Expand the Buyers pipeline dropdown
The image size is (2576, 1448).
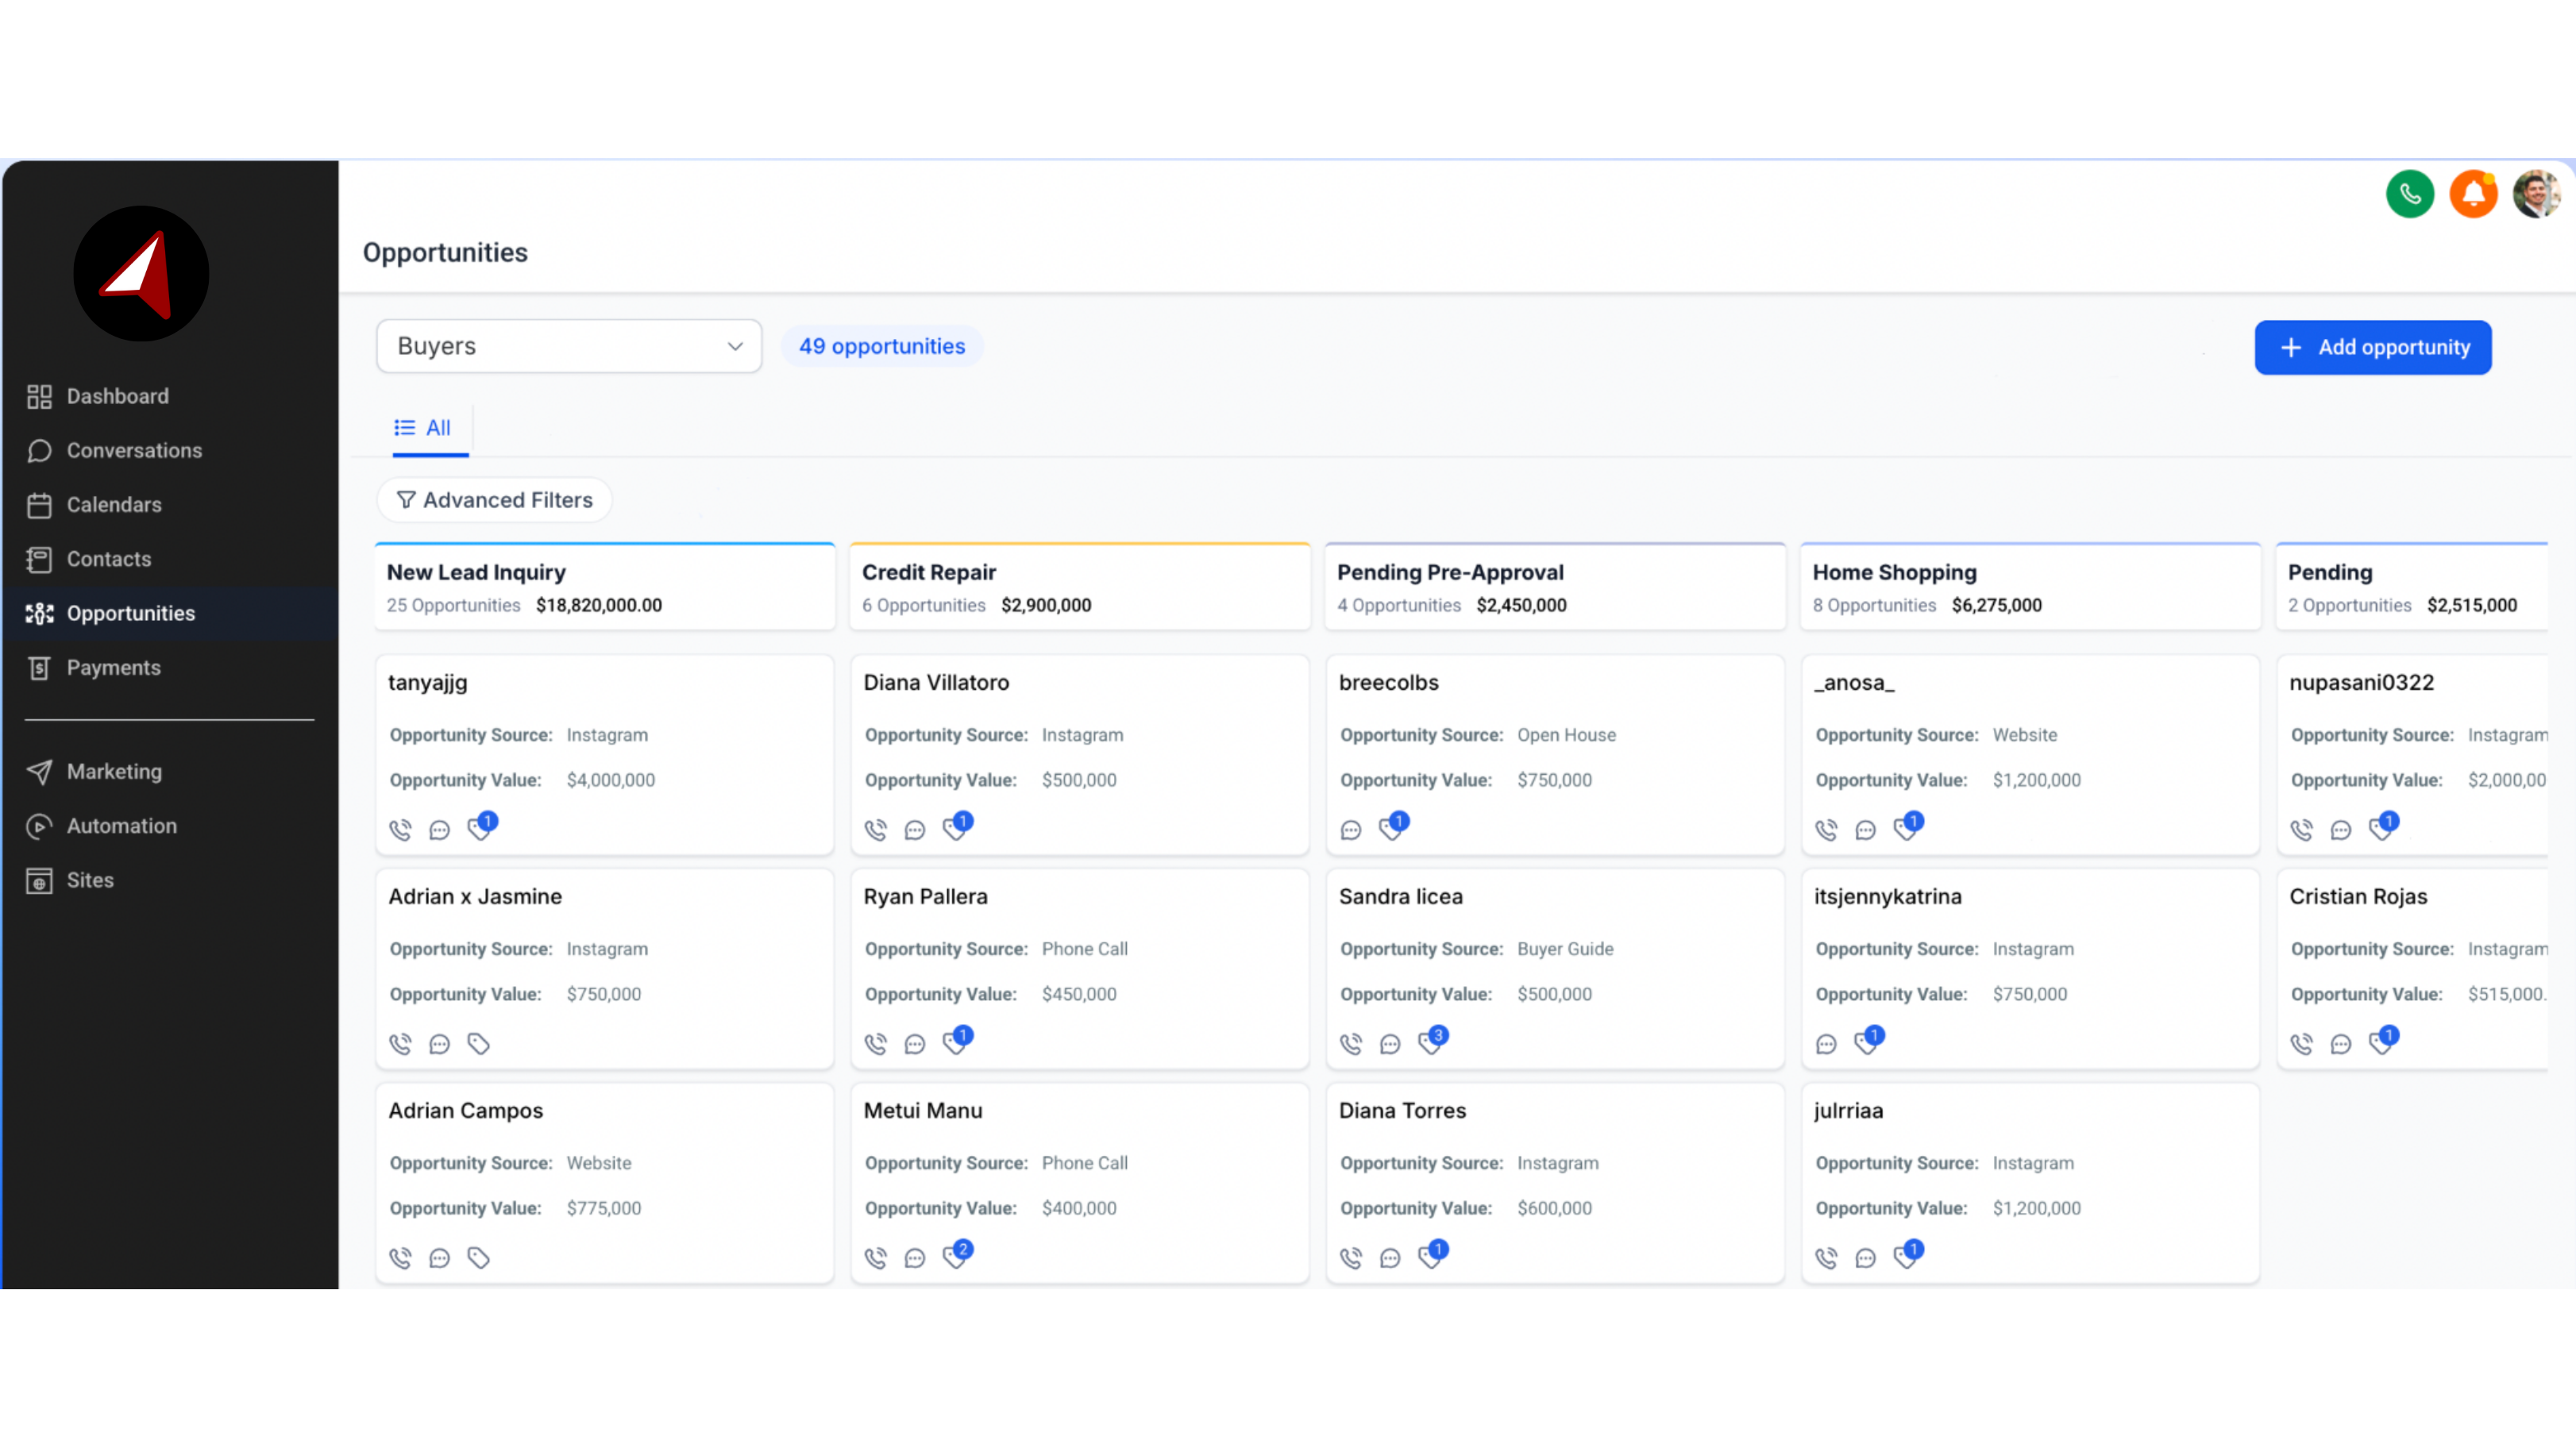point(569,346)
